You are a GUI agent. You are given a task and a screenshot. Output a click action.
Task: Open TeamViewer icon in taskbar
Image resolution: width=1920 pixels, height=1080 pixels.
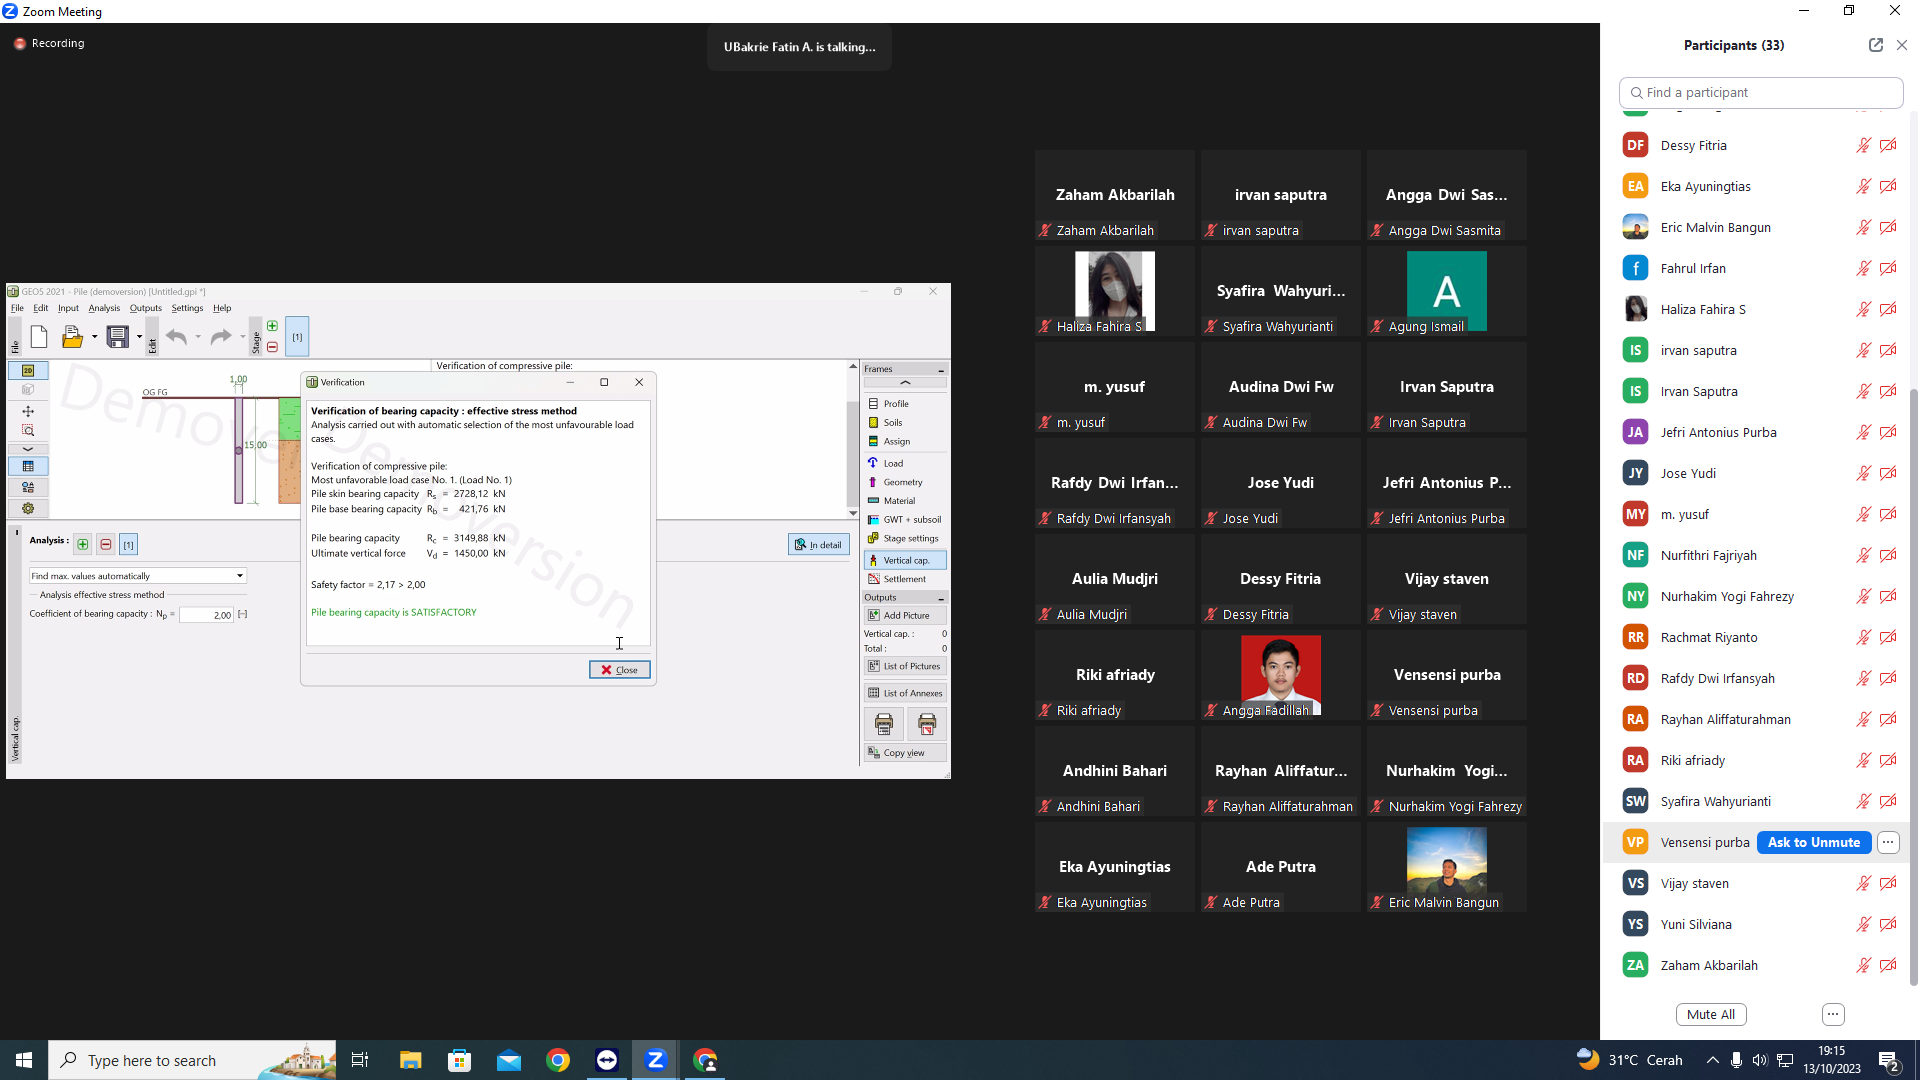(607, 1060)
